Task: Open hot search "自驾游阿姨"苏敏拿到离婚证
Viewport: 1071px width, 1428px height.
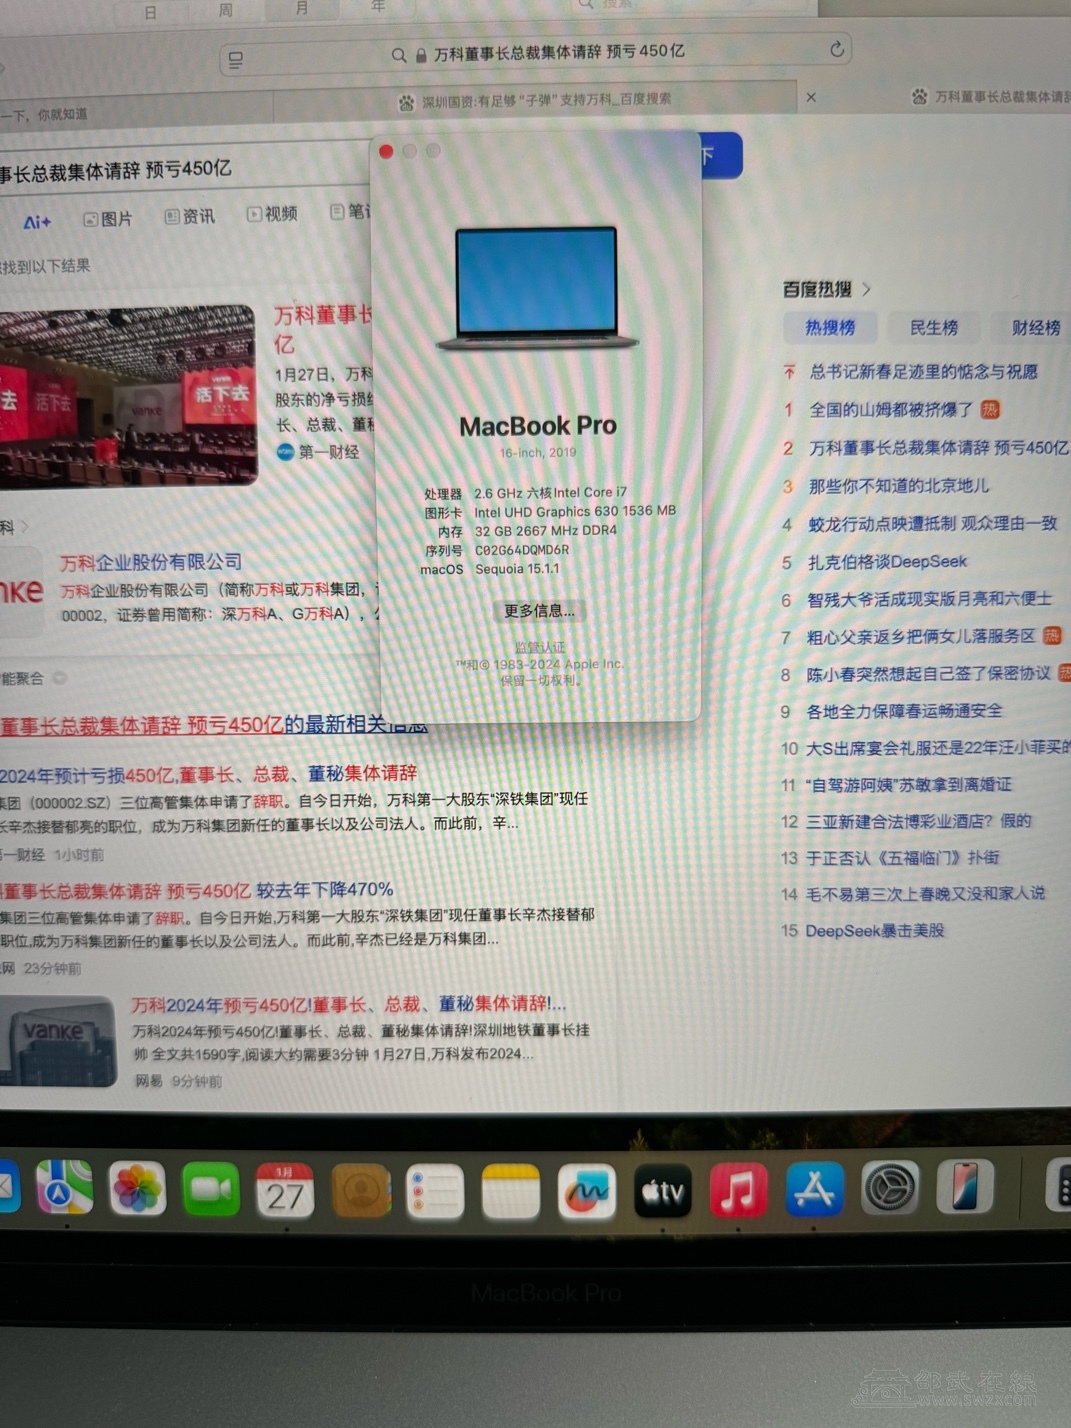Action: coord(908,784)
